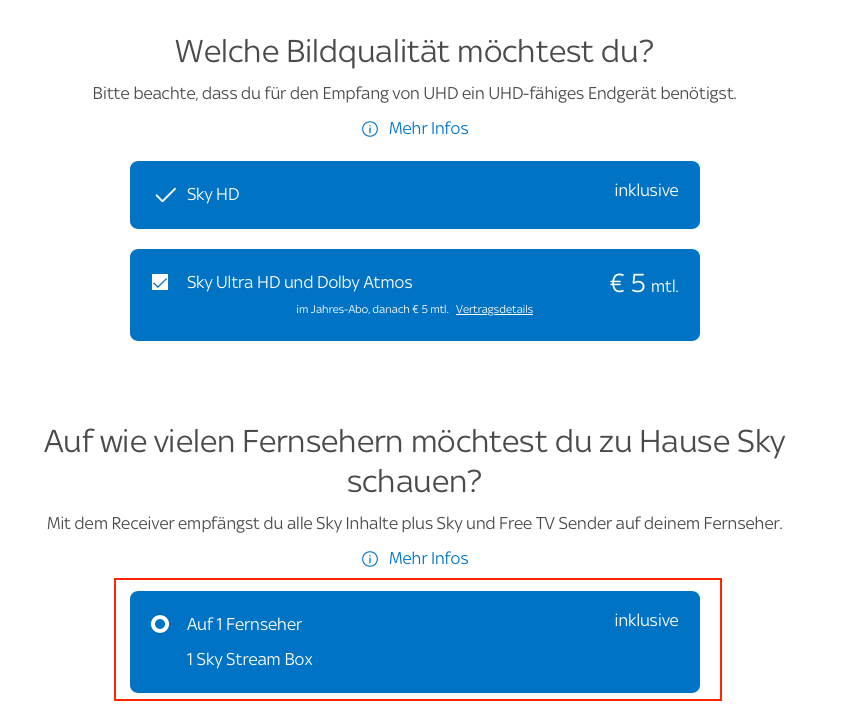Viewport: 862px width, 708px height.
Task: Select the Sky HD option card
Action: click(x=414, y=194)
